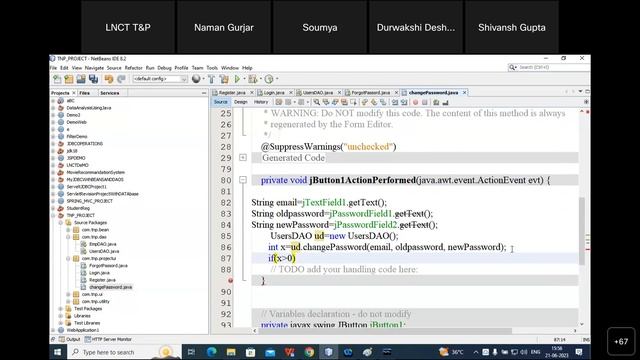Click the Debug Project icon
The height and width of the screenshot is (360, 640).
[x=253, y=79]
